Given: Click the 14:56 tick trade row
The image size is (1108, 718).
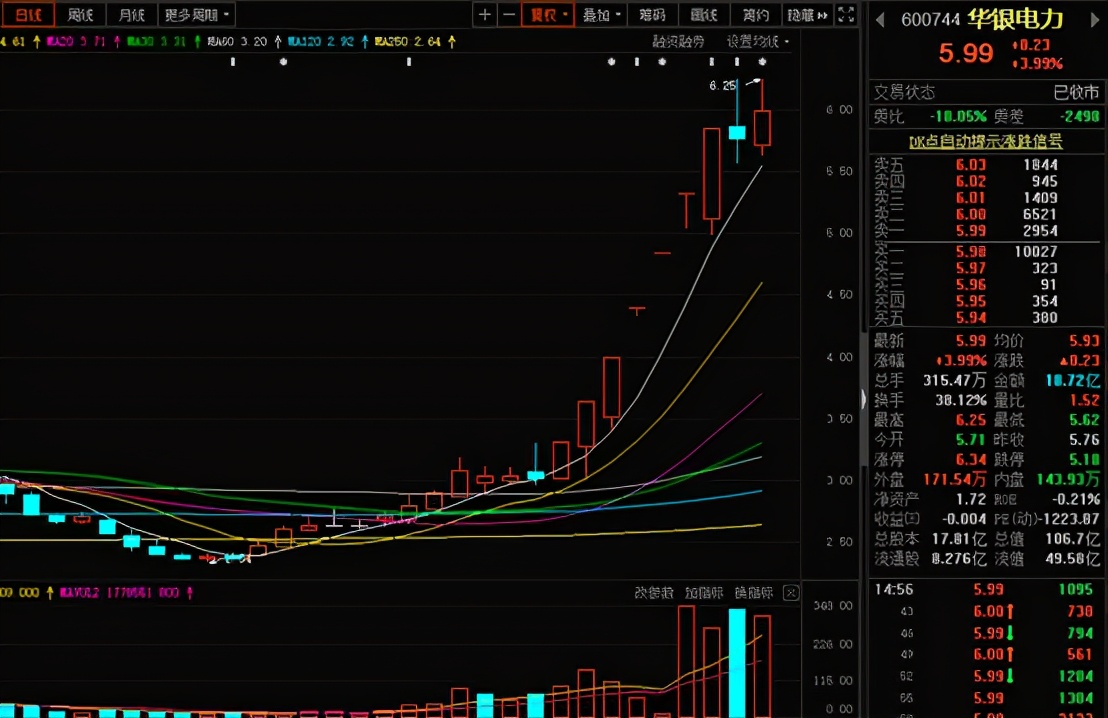Looking at the screenshot, I should 985,589.
